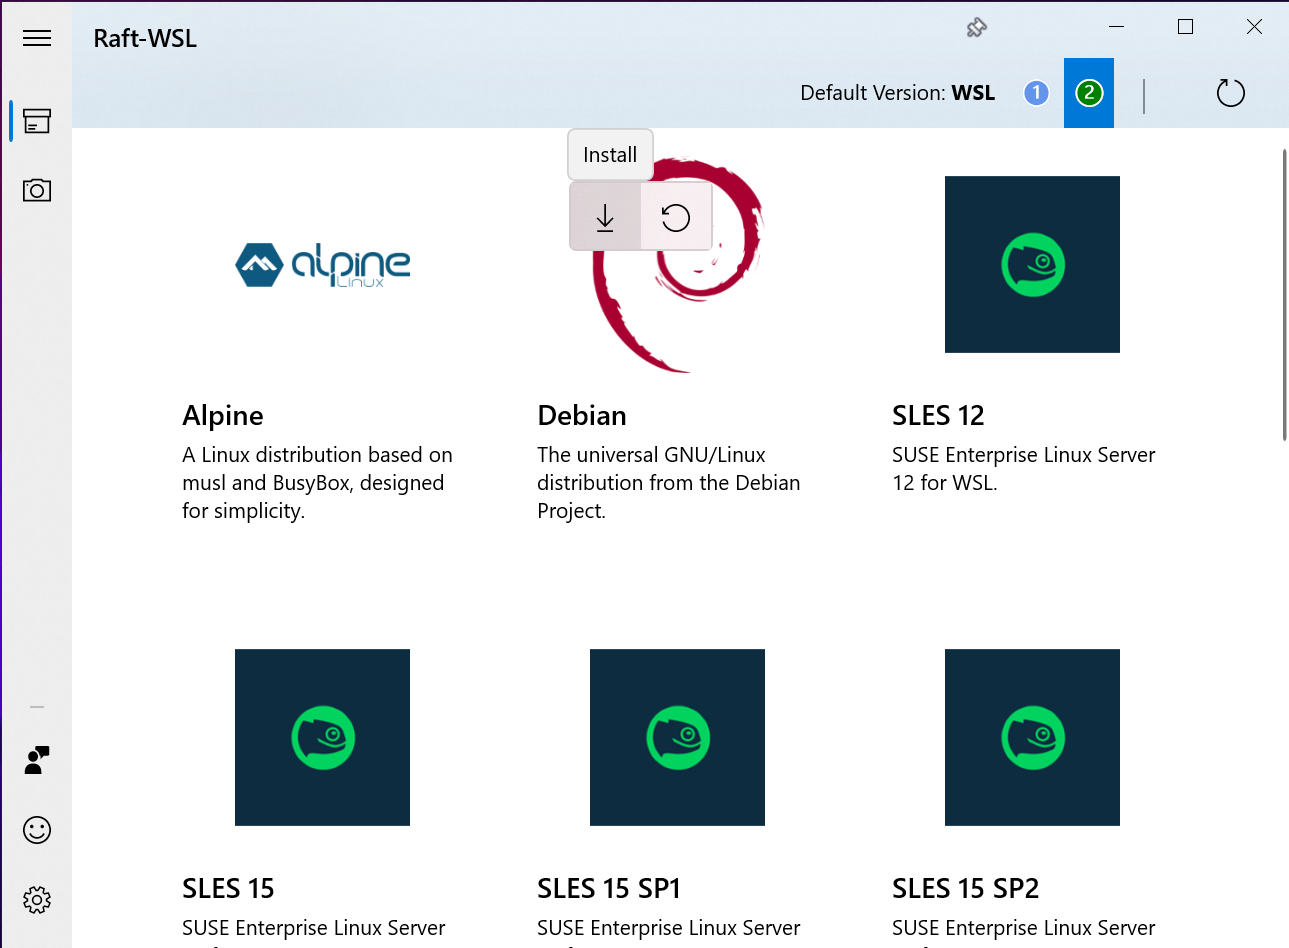The image size is (1289, 948).
Task: Set default WSL version to 1
Action: [x=1036, y=93]
